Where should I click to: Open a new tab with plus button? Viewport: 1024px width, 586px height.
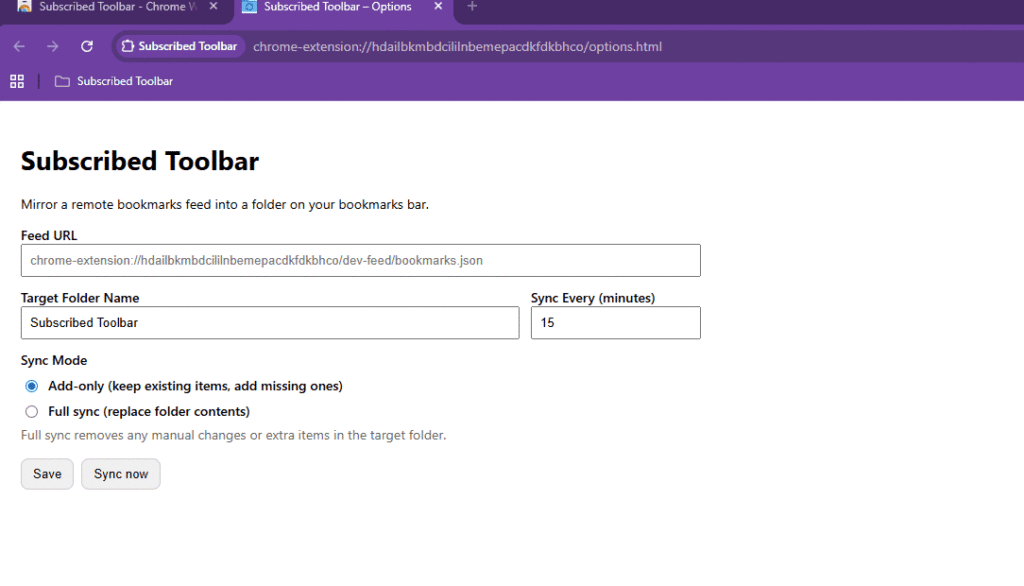(x=472, y=7)
